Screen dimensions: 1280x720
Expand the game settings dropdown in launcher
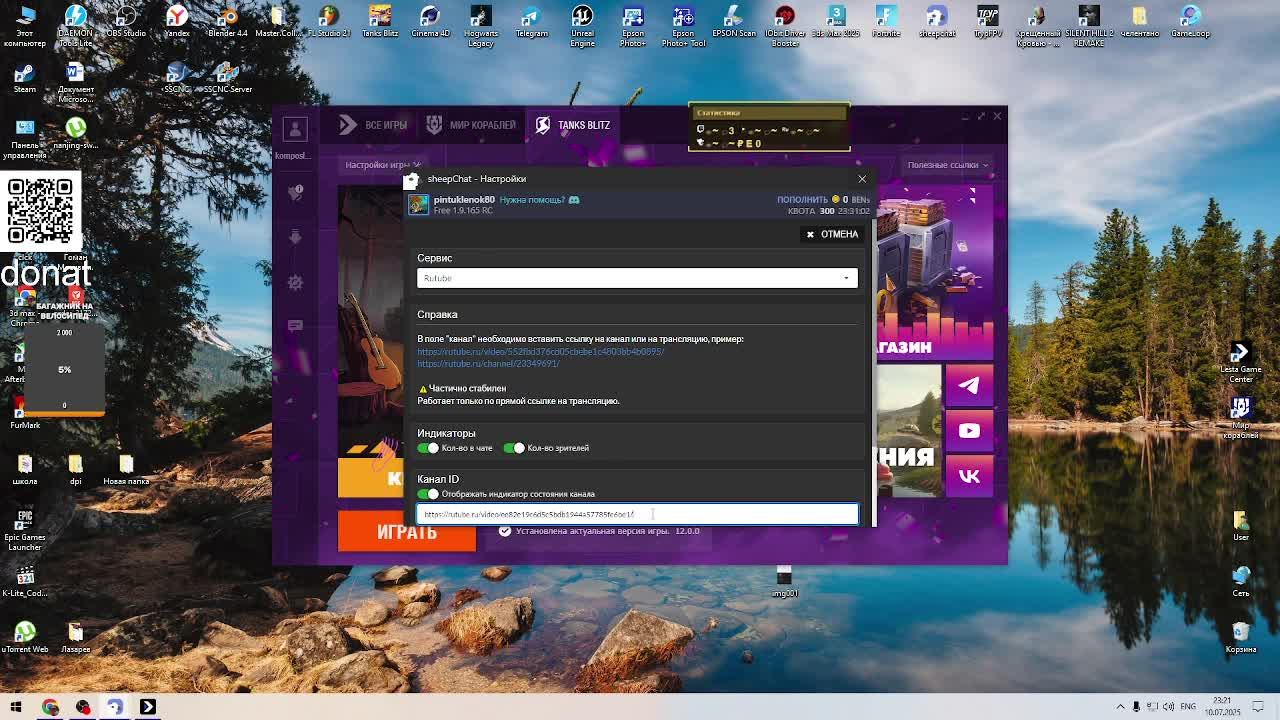coord(383,165)
